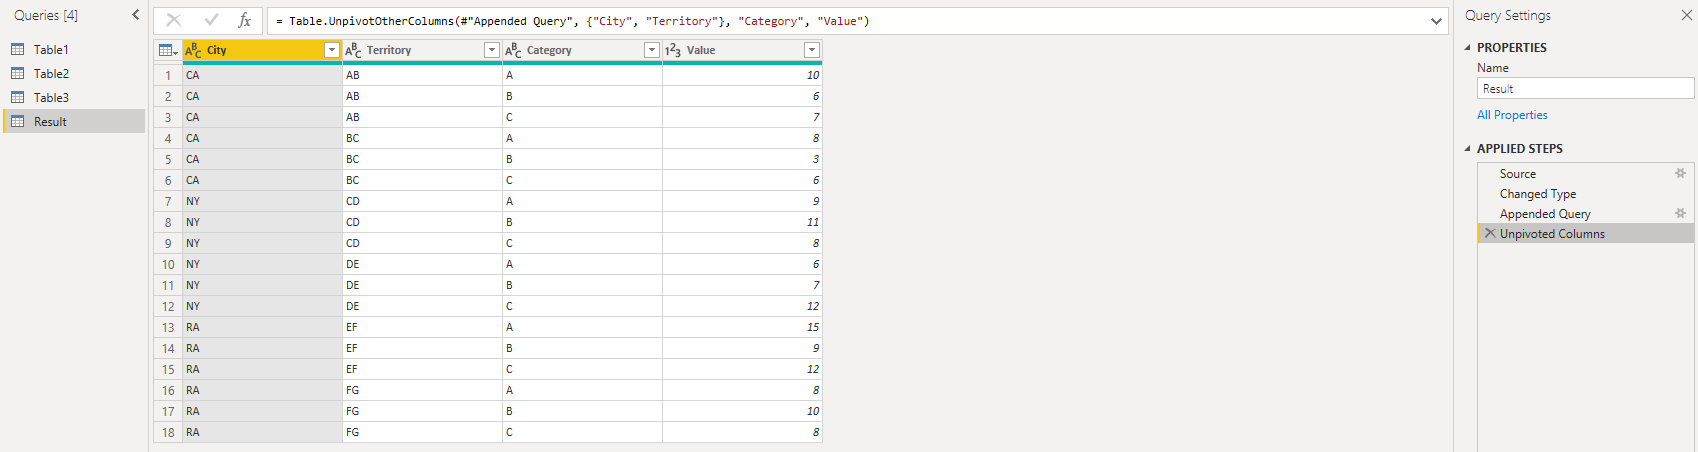Select row number 18 header
1698x452 pixels.
coord(168,432)
